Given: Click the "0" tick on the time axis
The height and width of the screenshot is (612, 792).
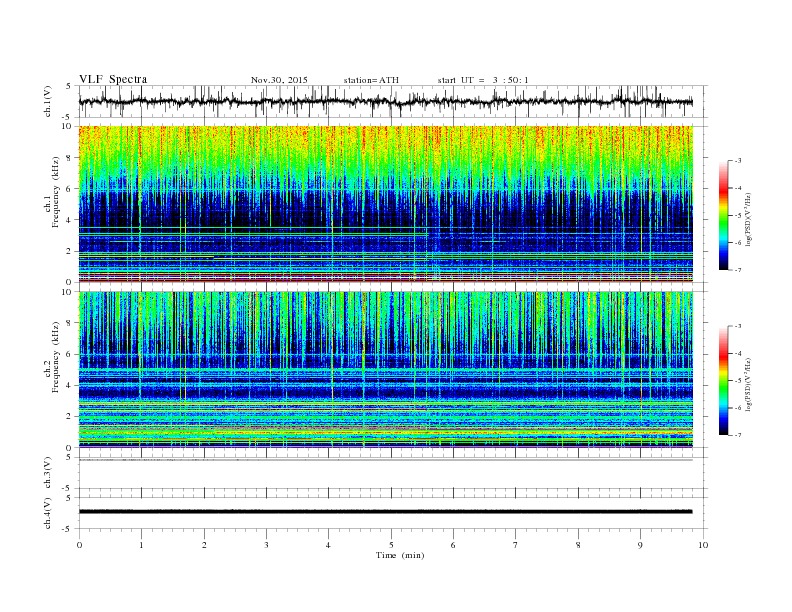Looking at the screenshot, I should click(x=79, y=545).
